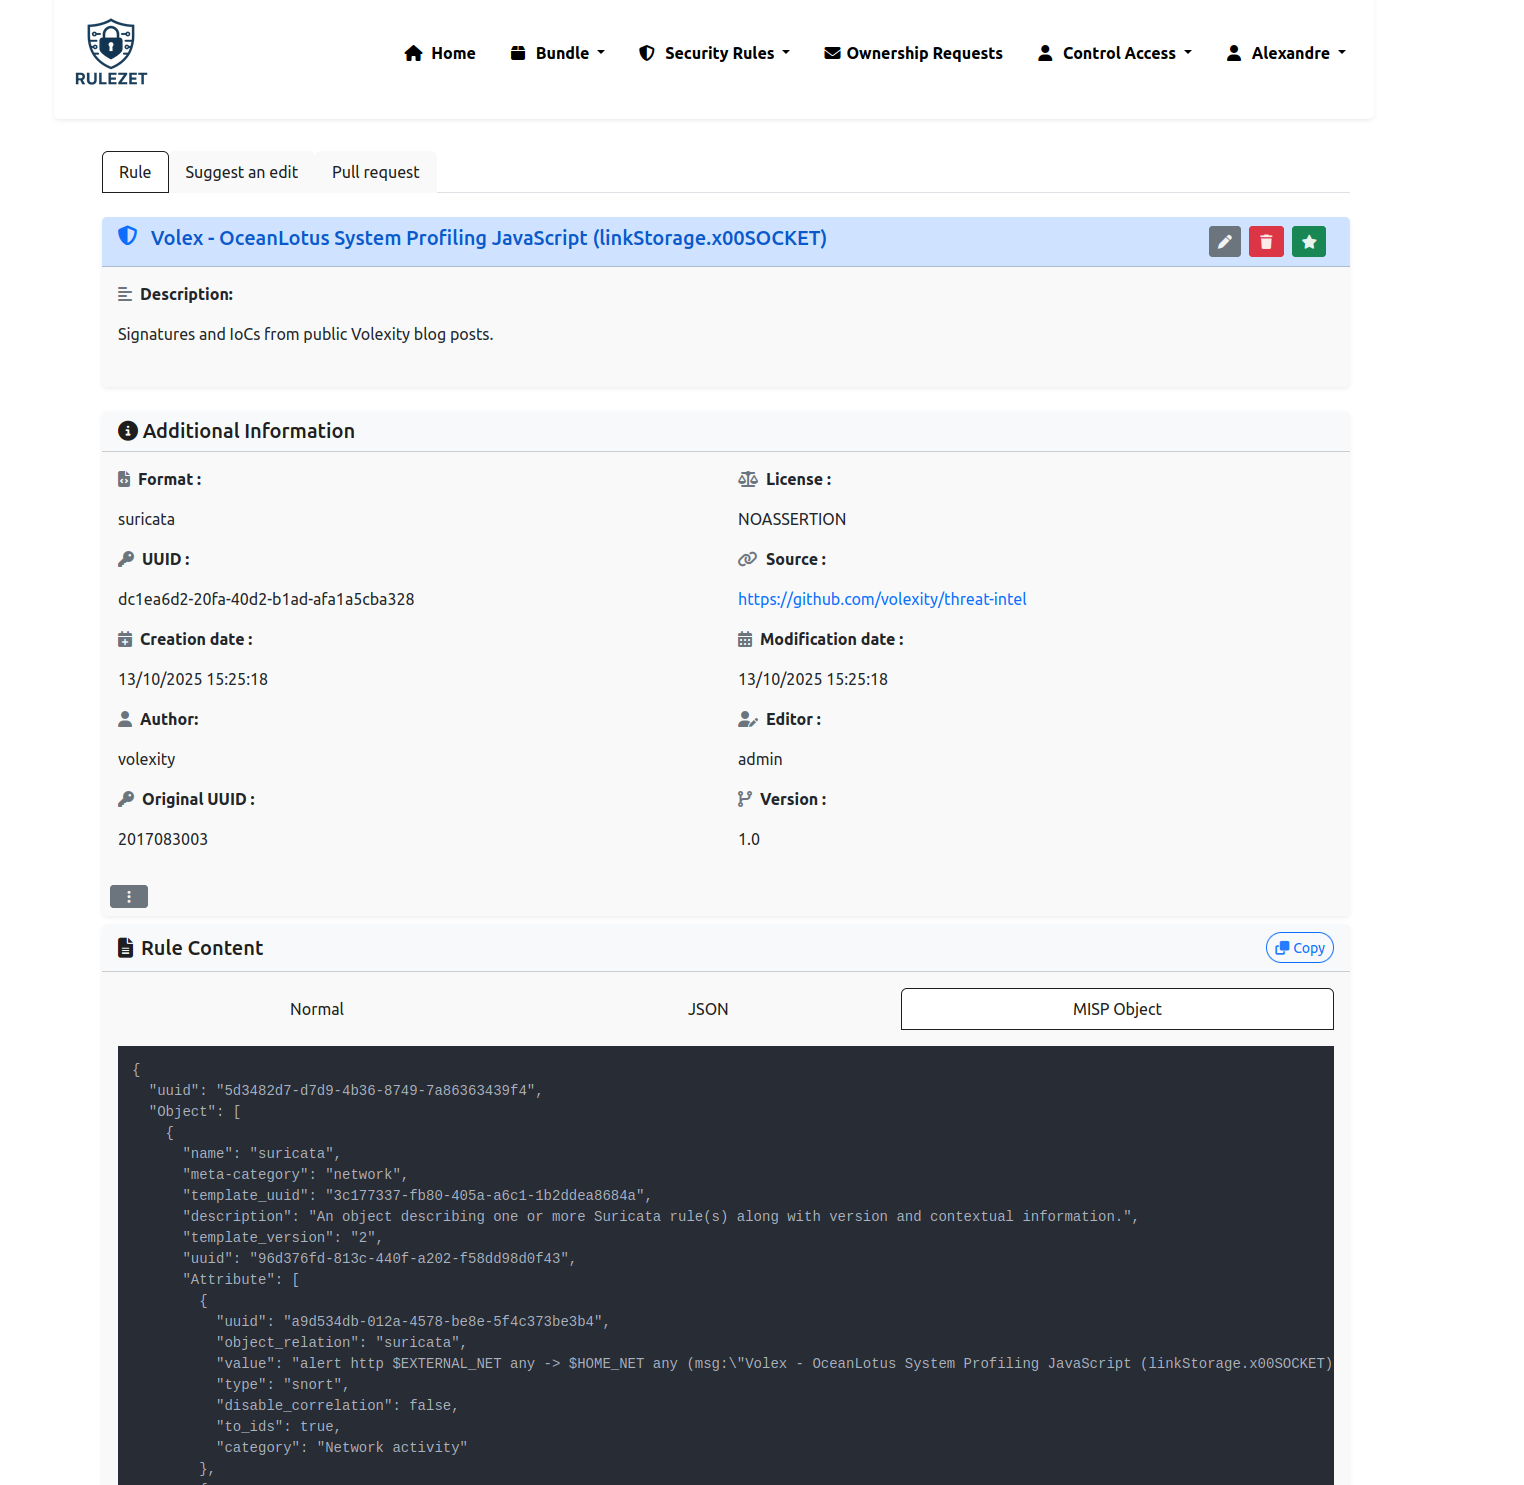
Task: Expand the Security Rules dropdown
Action: [x=715, y=53]
